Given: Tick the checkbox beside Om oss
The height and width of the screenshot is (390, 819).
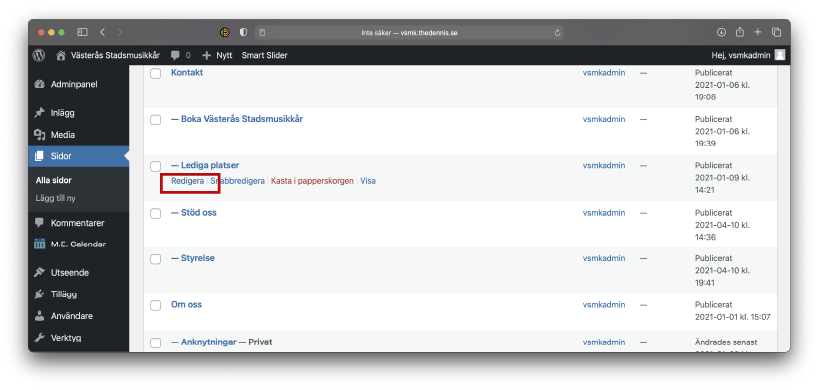Looking at the screenshot, I should pyautogui.click(x=156, y=305).
